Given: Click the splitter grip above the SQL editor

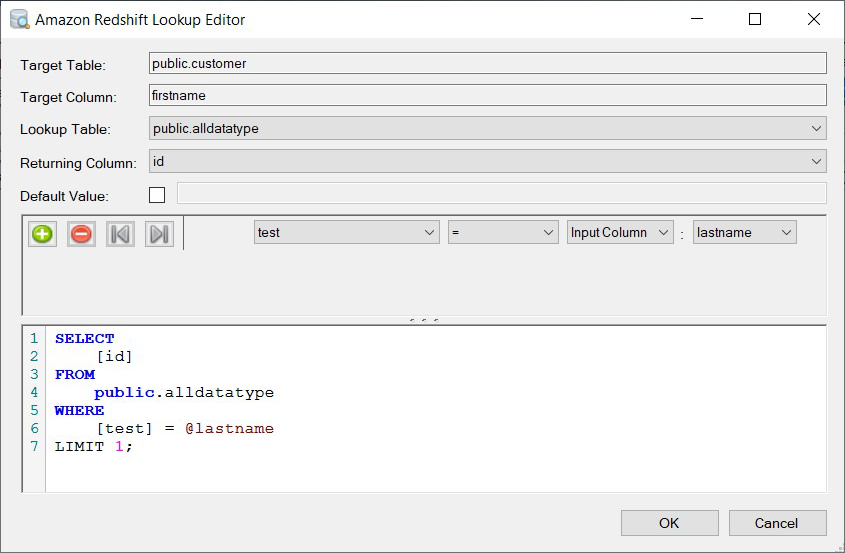Looking at the screenshot, I should (424, 320).
